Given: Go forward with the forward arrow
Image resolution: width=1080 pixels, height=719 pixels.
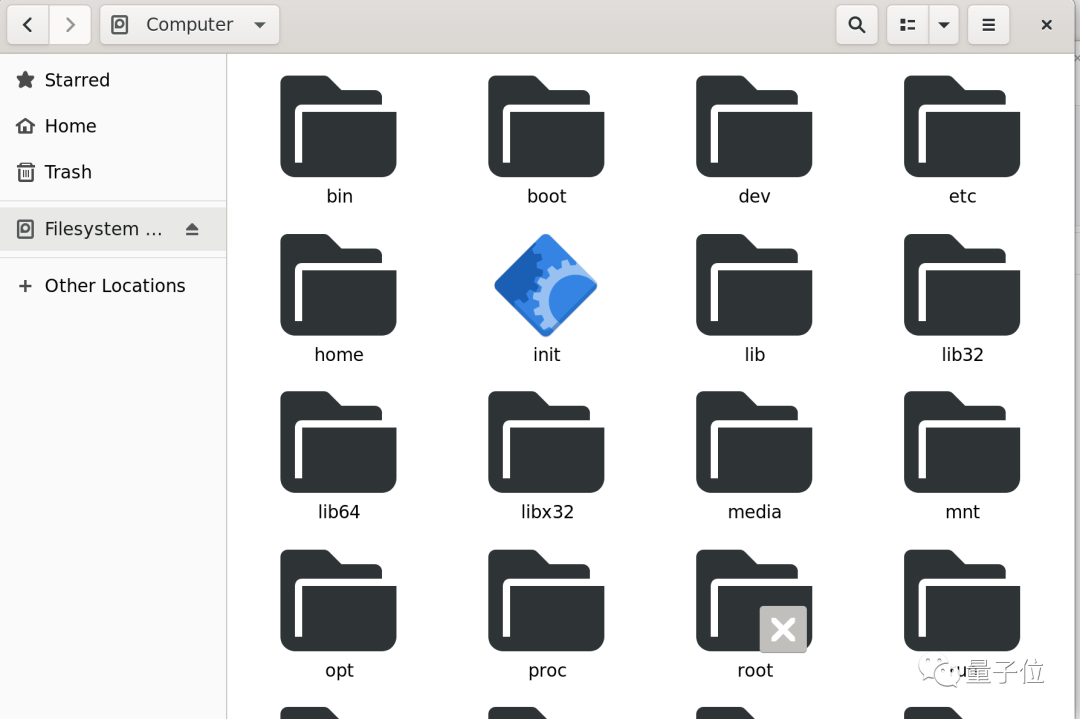Looking at the screenshot, I should pos(70,25).
